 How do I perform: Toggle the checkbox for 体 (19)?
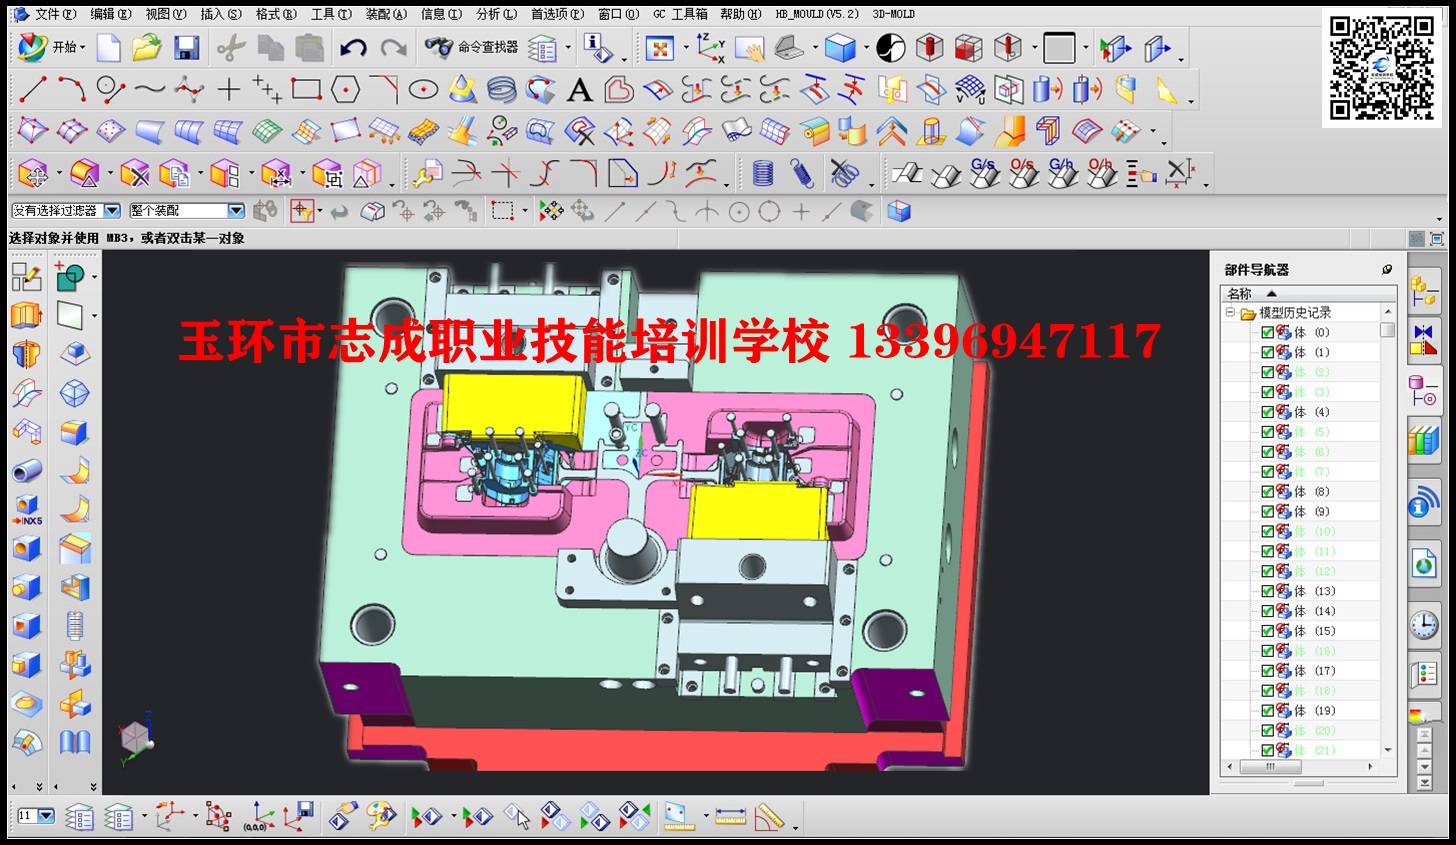pos(1267,711)
